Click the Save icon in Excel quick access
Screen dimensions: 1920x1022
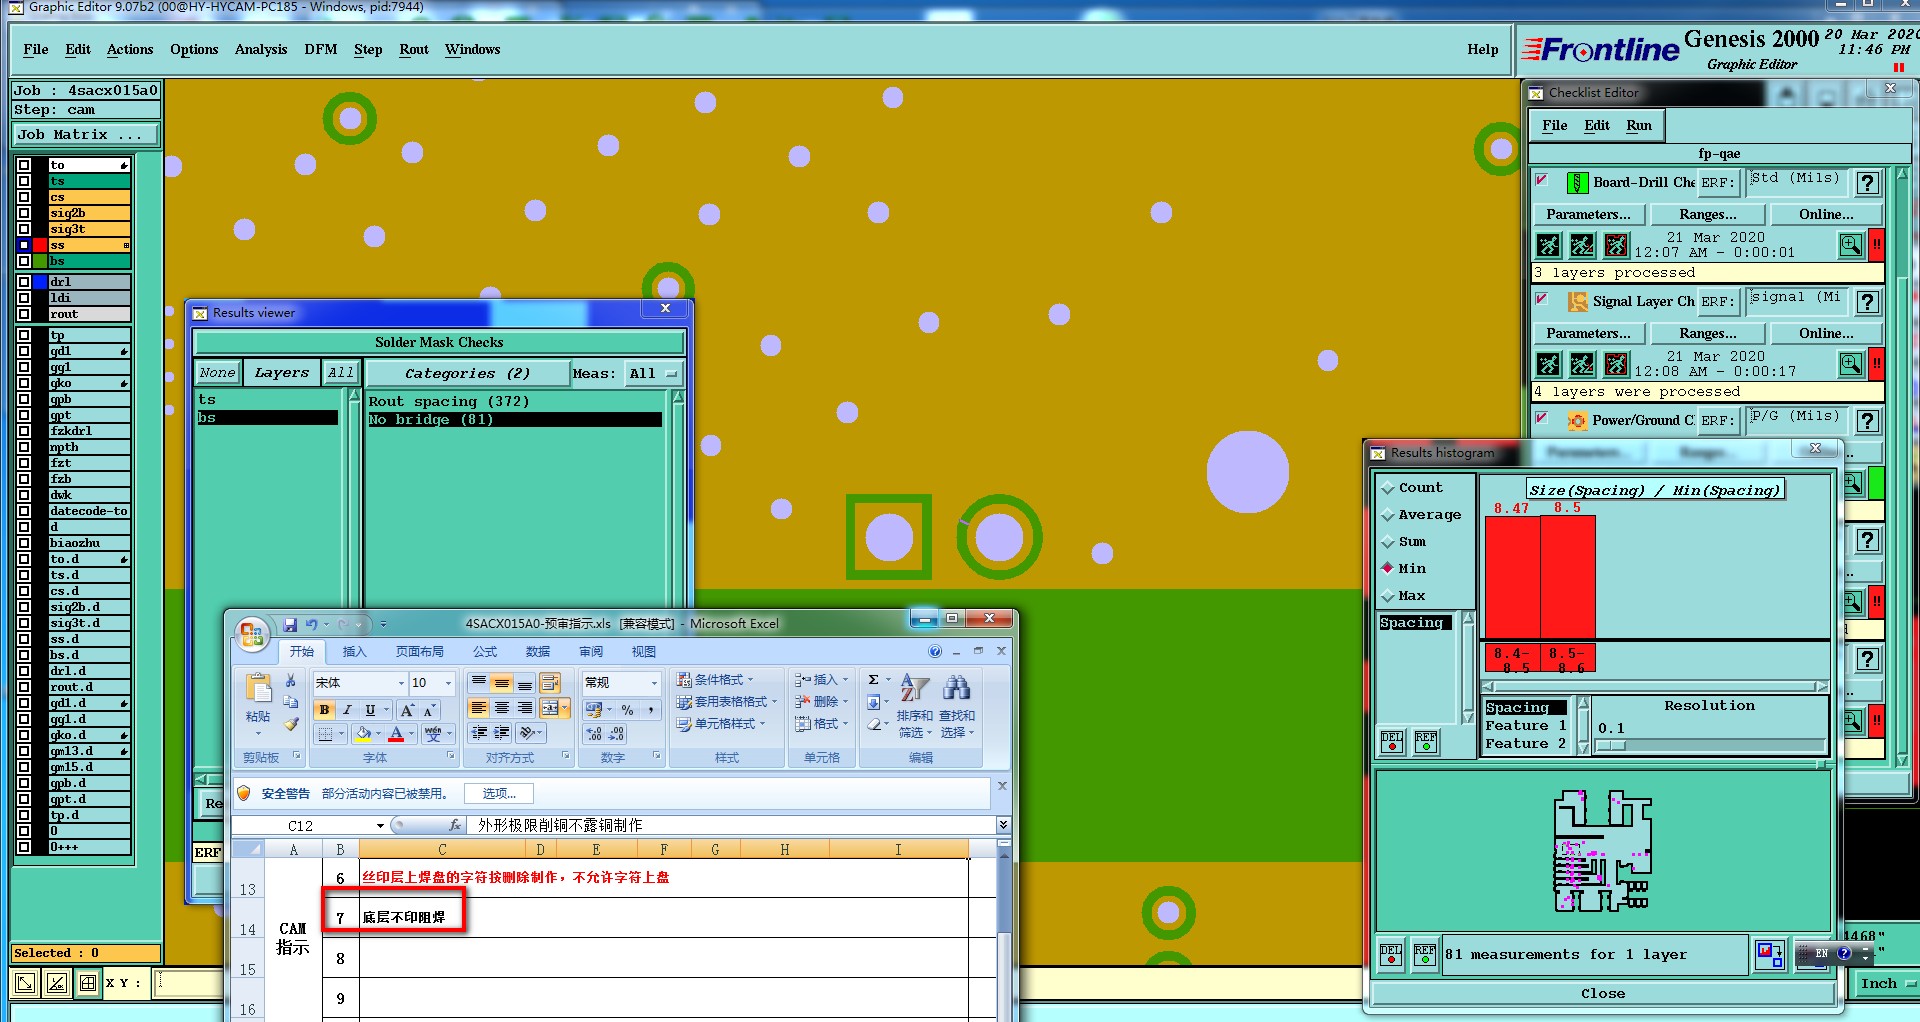(290, 624)
